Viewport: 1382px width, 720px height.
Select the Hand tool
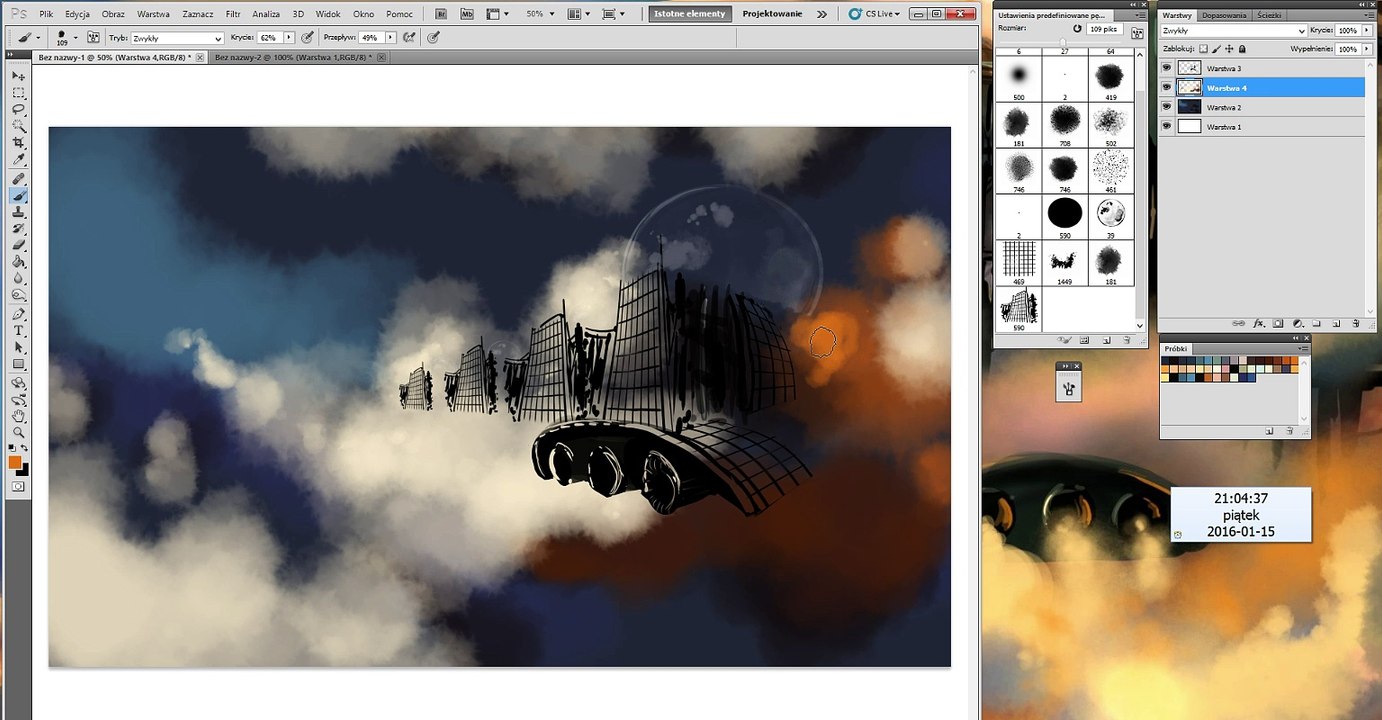[x=18, y=416]
